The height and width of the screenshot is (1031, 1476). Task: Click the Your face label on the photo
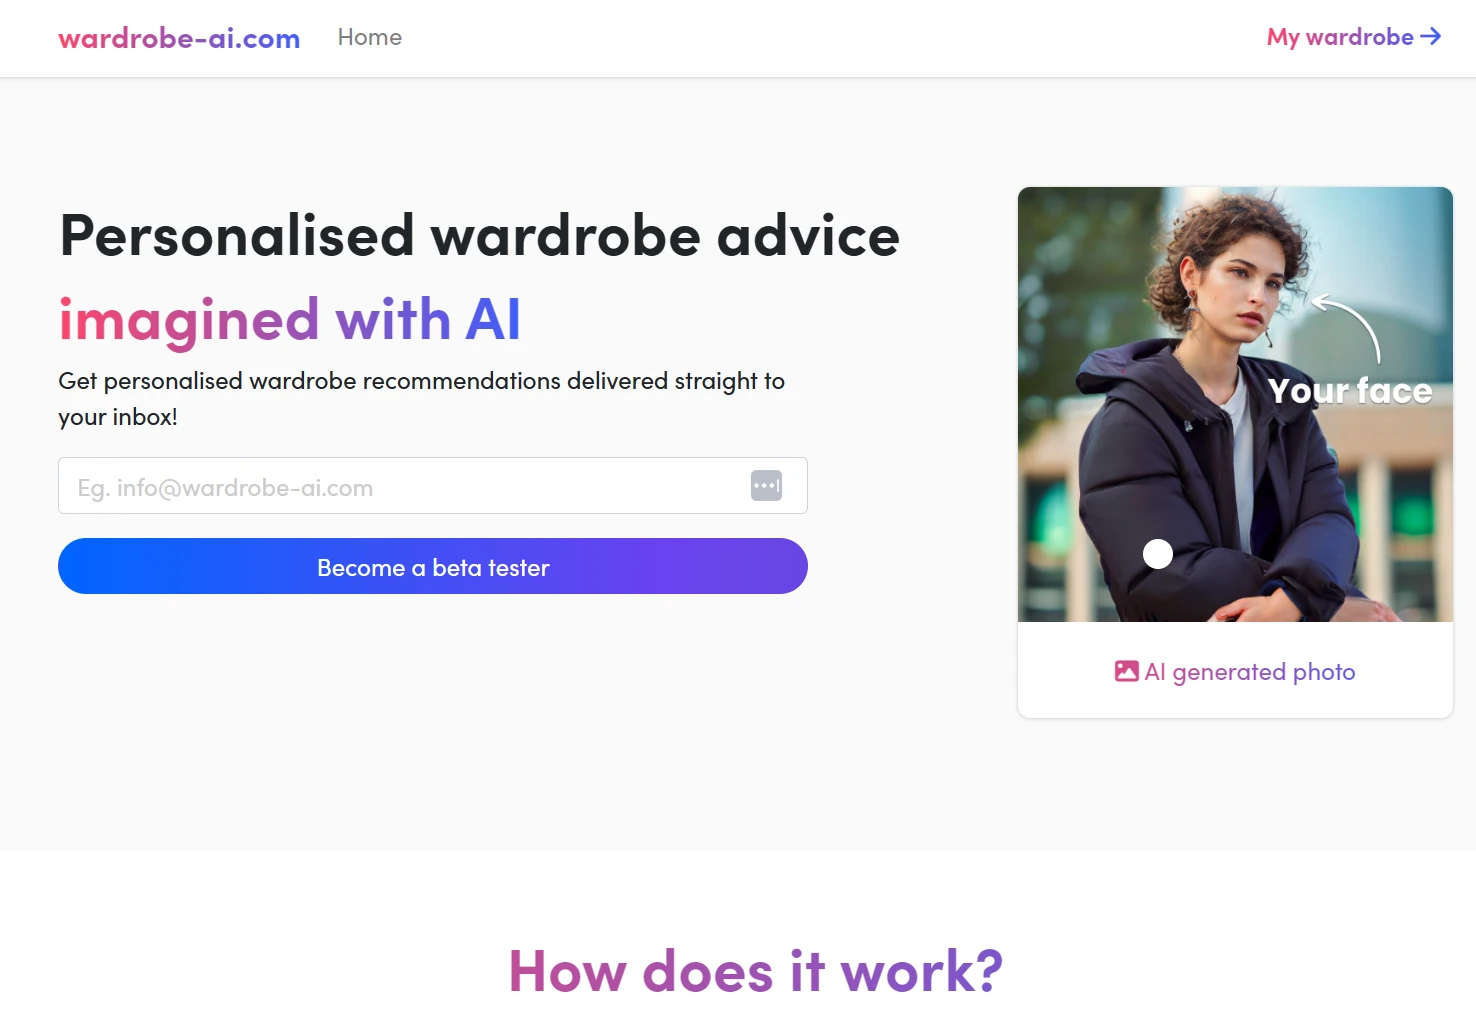pyautogui.click(x=1349, y=391)
